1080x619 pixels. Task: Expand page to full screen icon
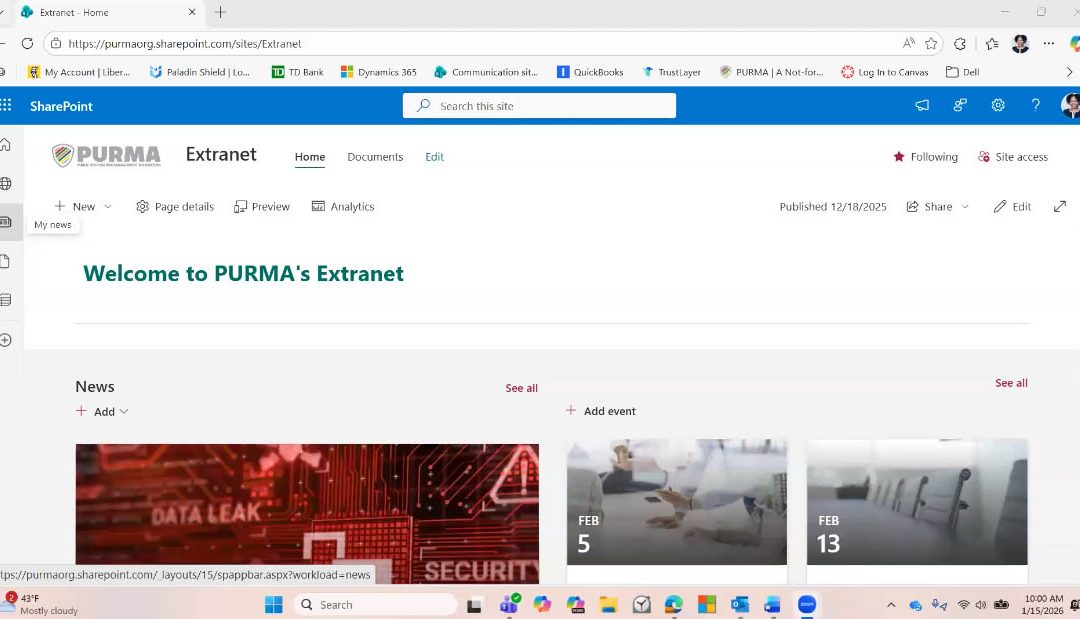pyautogui.click(x=1059, y=207)
